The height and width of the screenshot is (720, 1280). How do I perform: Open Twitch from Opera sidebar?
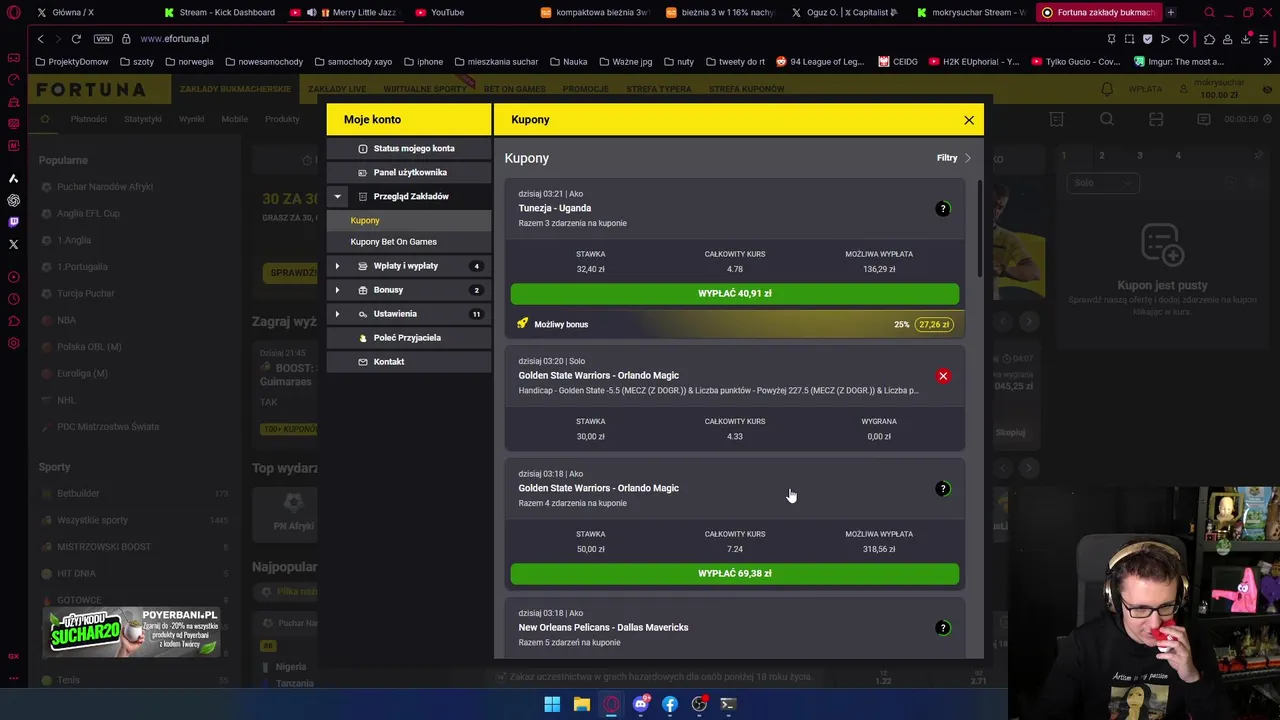tap(13, 222)
